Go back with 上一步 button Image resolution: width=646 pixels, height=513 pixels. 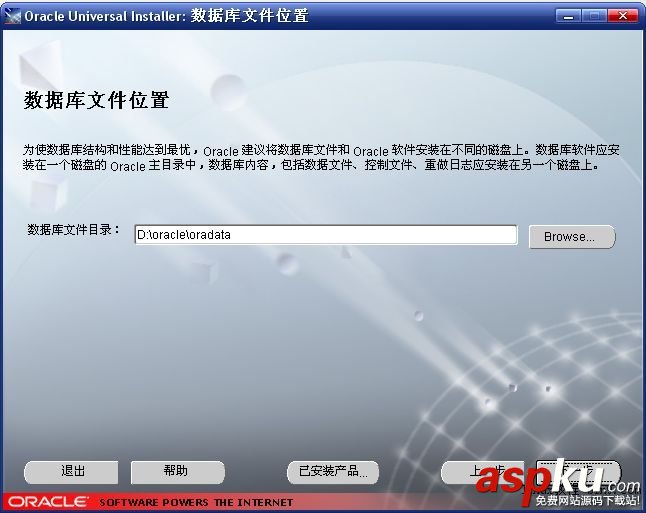[482, 472]
